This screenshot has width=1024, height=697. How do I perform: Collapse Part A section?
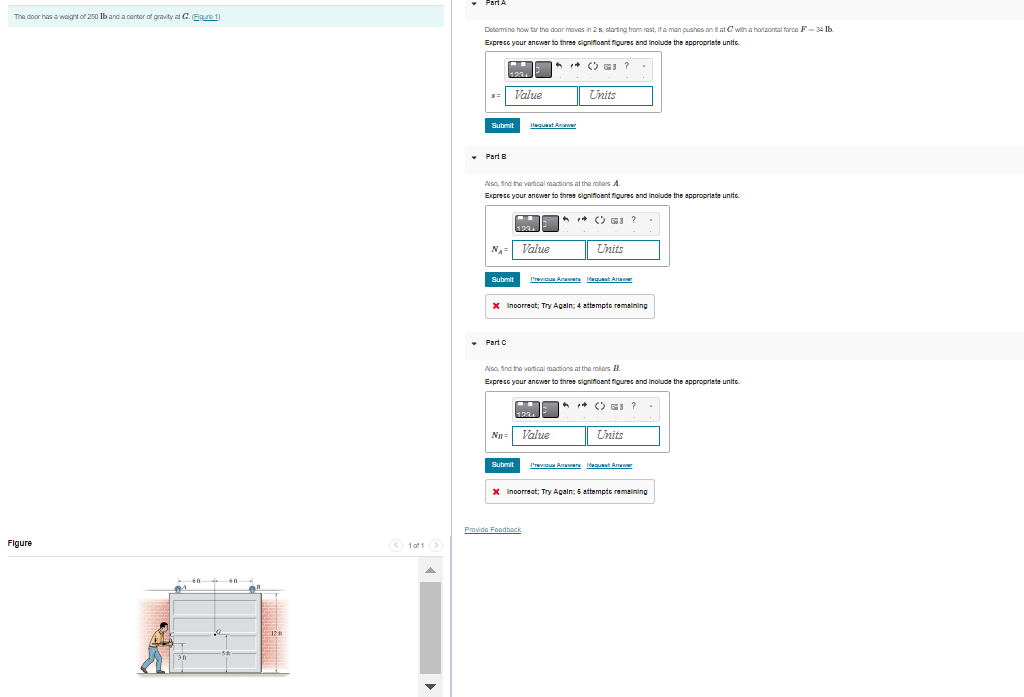point(474,3)
